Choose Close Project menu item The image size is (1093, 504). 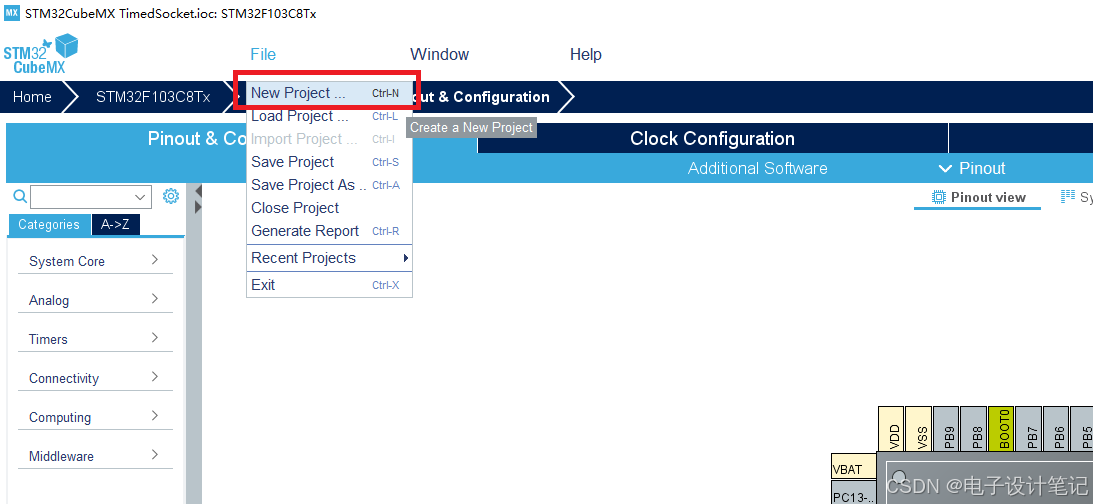tap(329, 208)
